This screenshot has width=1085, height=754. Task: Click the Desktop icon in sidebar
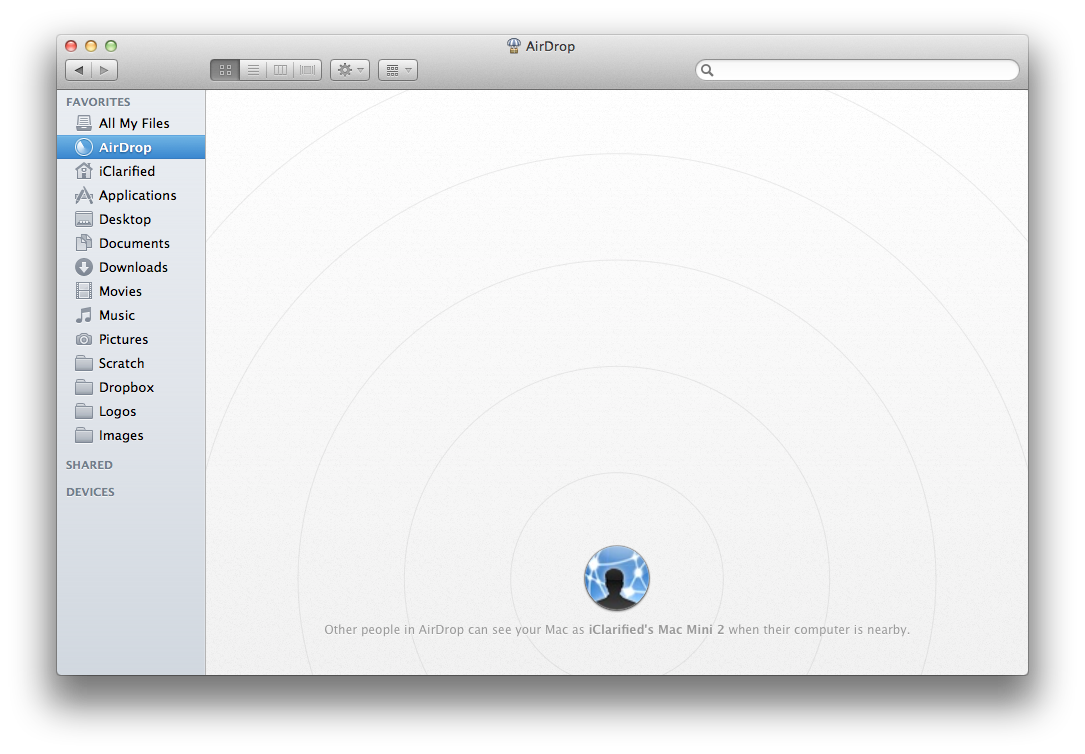tap(84, 219)
